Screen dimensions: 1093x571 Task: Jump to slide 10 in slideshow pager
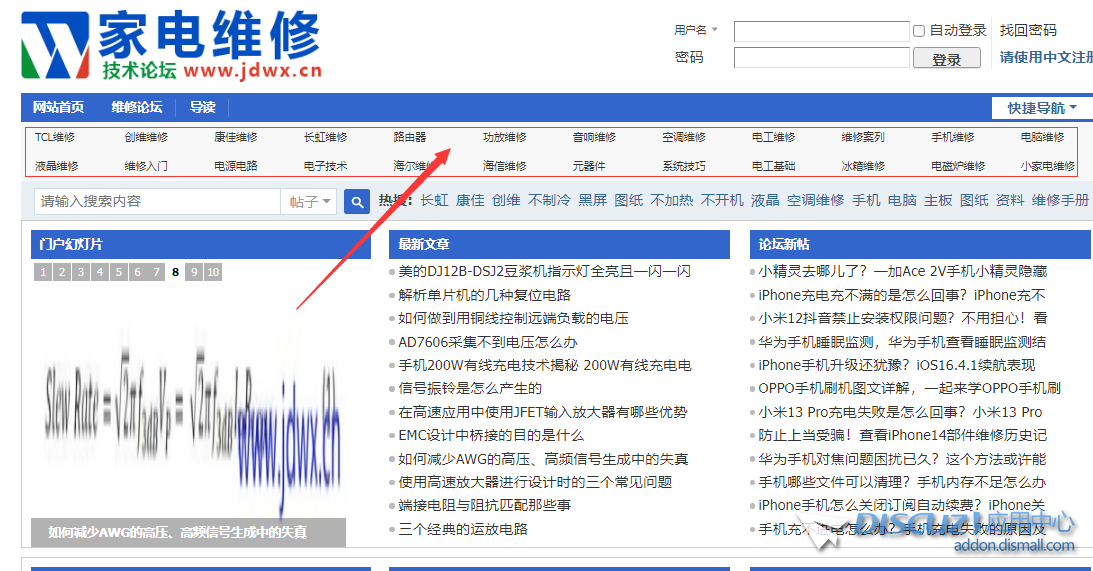(213, 272)
